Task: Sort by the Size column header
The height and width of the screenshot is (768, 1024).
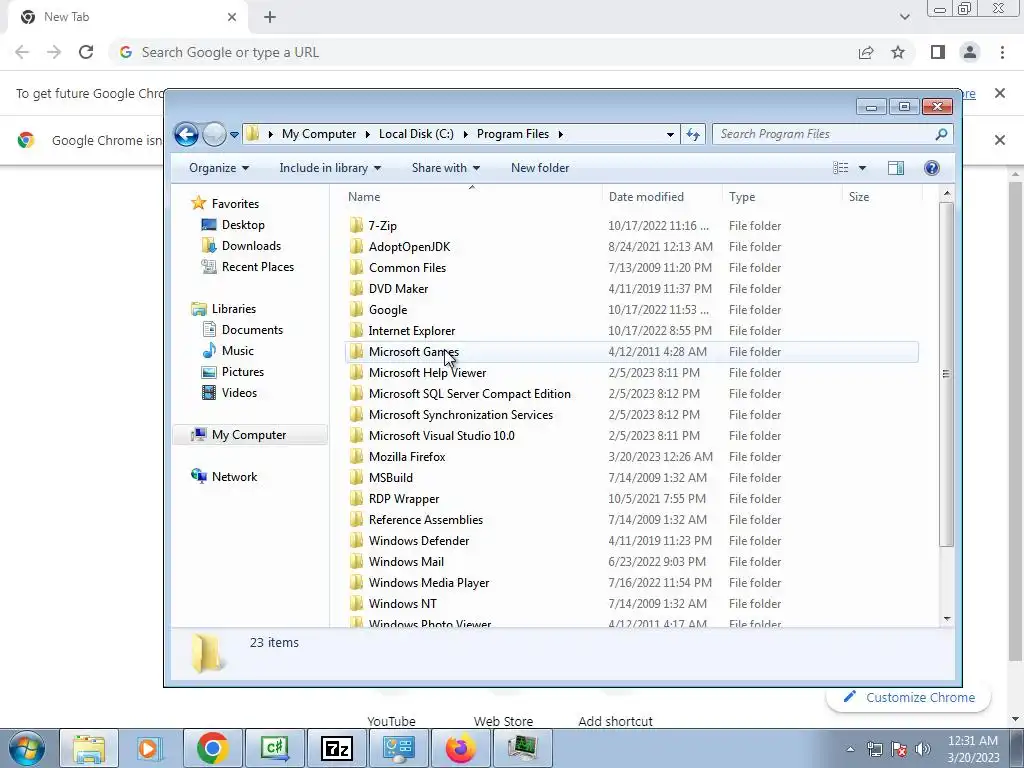Action: tap(882, 197)
